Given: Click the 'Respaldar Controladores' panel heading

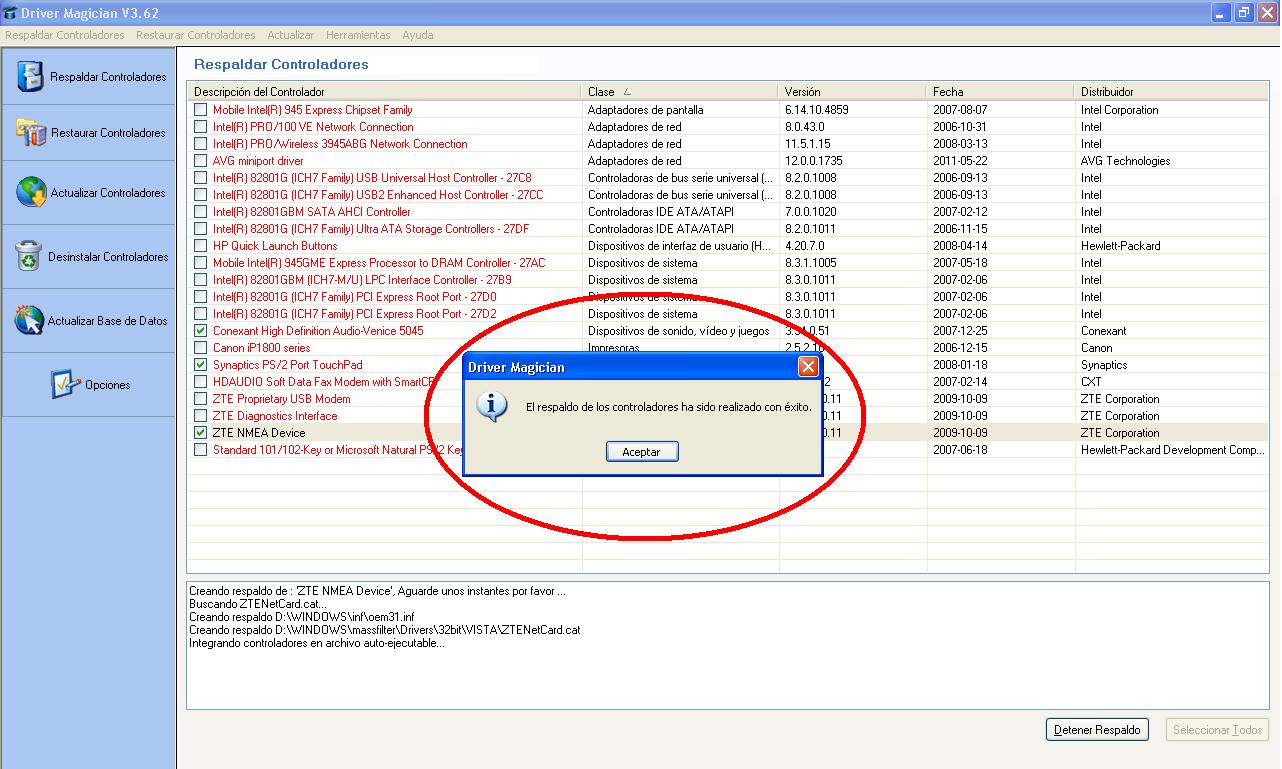Looking at the screenshot, I should pos(281,65).
